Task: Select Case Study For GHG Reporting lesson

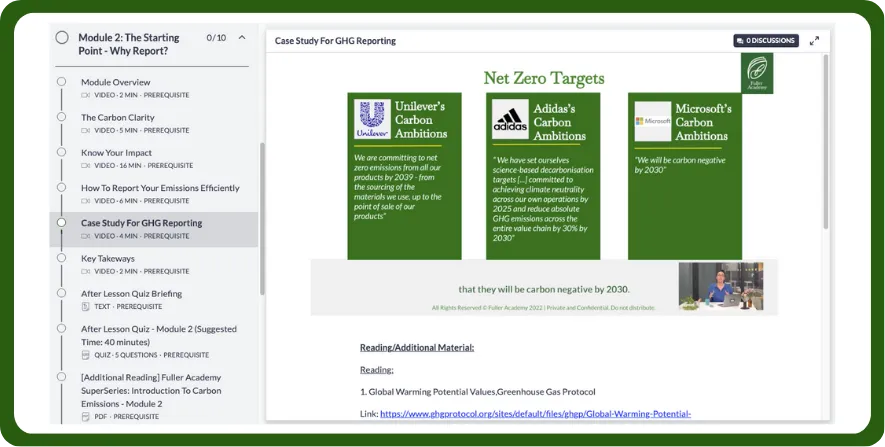Action: point(154,229)
